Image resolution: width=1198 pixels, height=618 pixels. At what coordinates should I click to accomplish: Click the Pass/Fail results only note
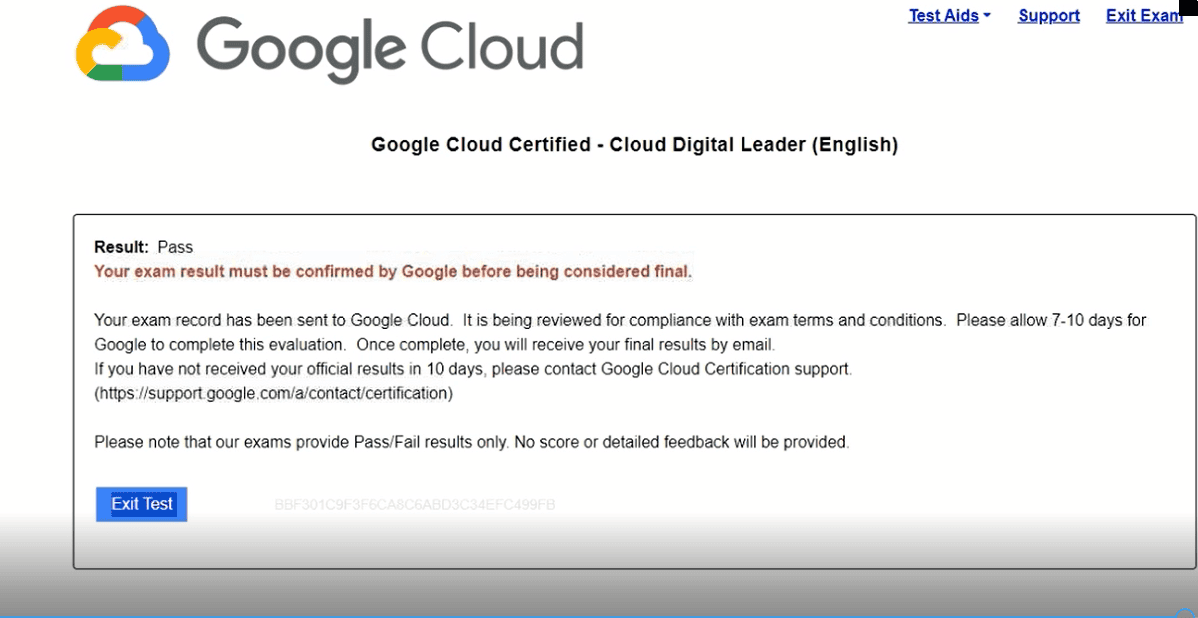tap(471, 442)
